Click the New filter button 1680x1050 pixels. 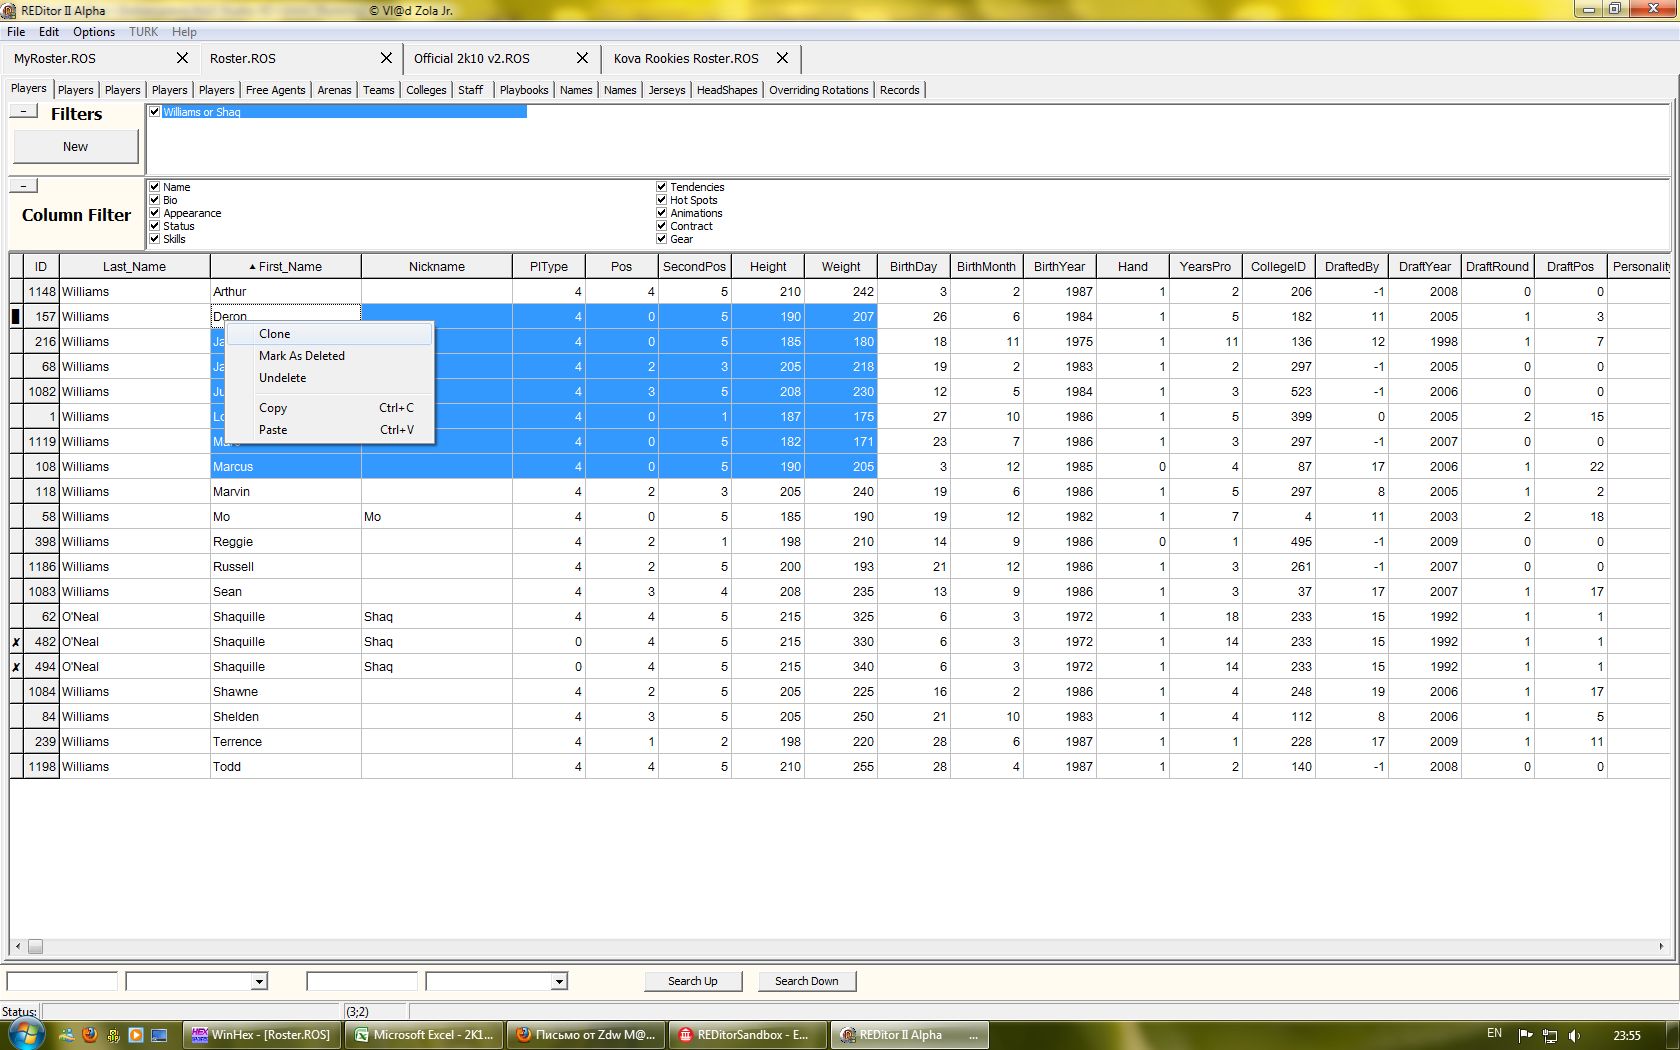75,147
